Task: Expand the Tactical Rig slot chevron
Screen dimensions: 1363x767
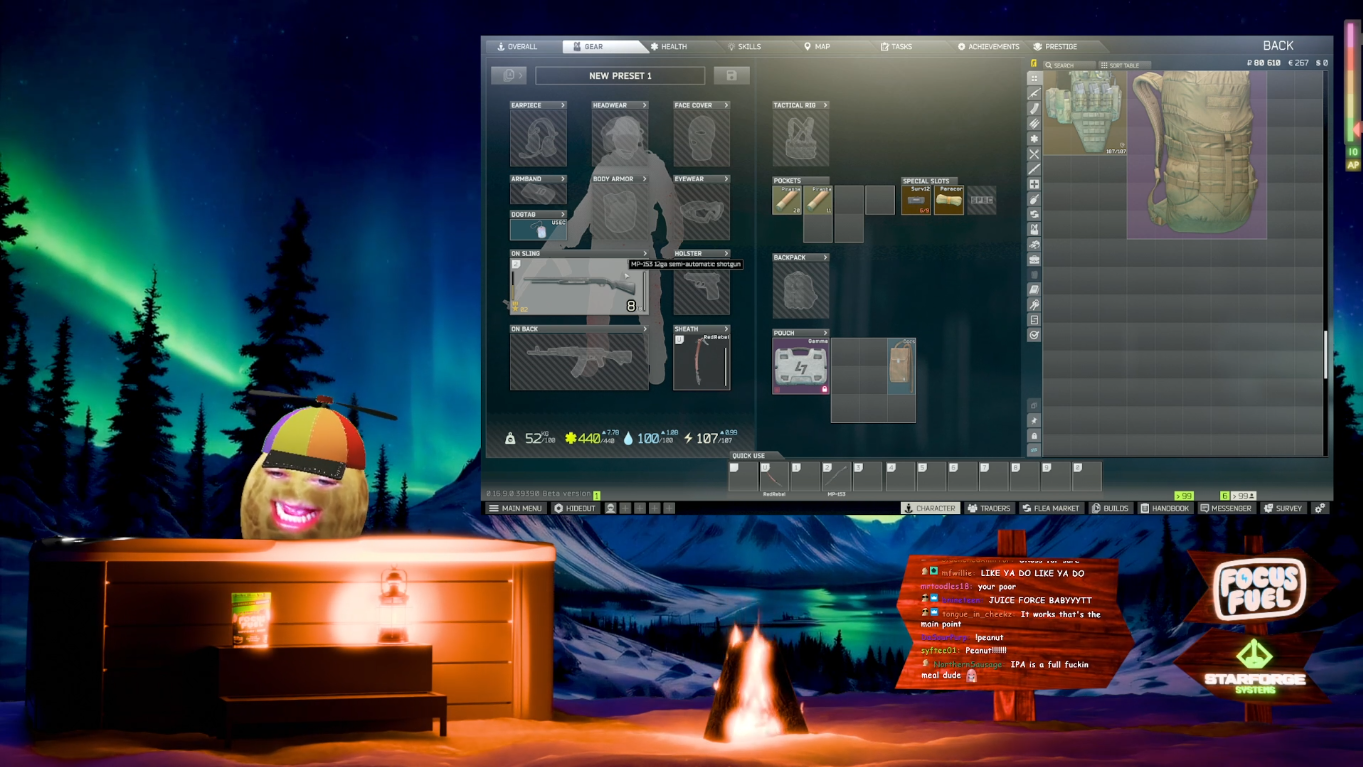Action: pos(825,105)
